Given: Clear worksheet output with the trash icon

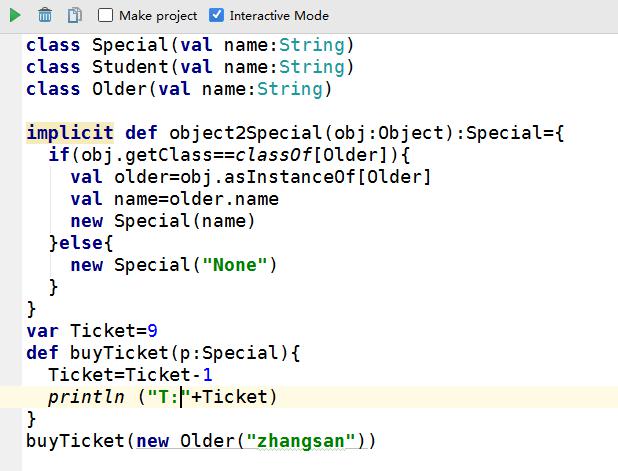Looking at the screenshot, I should click(45, 15).
